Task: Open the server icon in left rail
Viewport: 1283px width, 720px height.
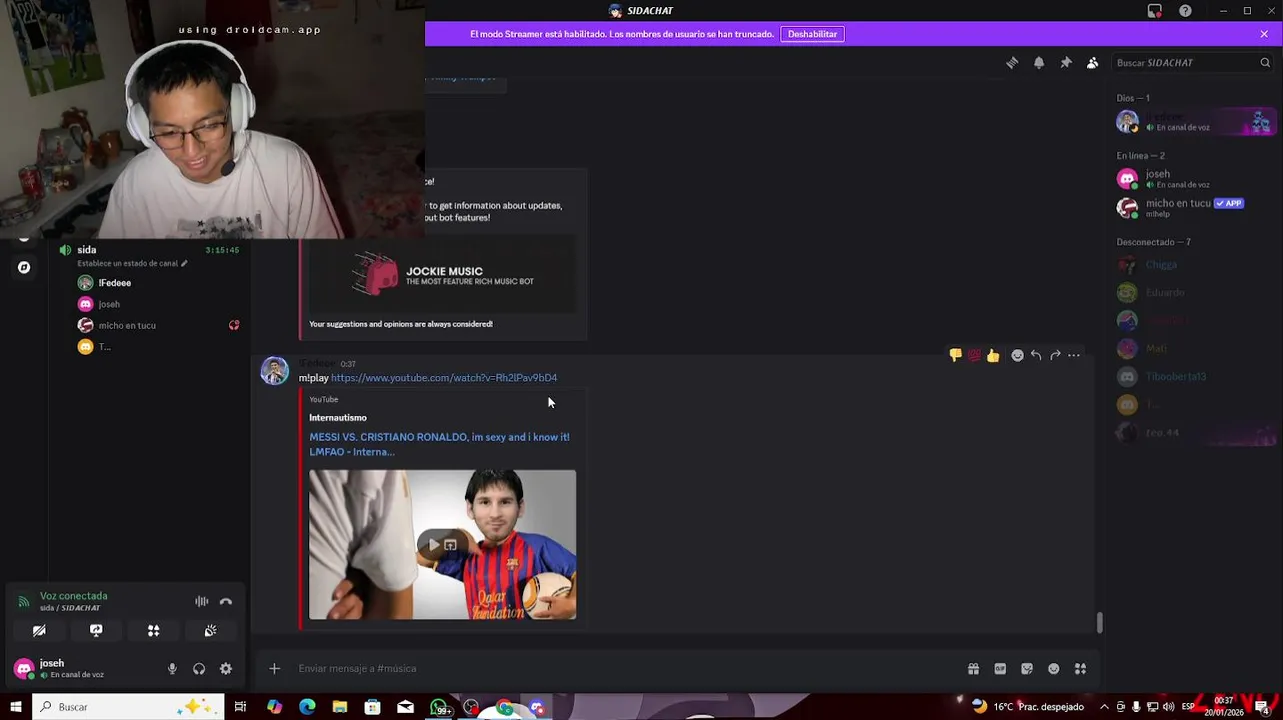Action: click(24, 268)
